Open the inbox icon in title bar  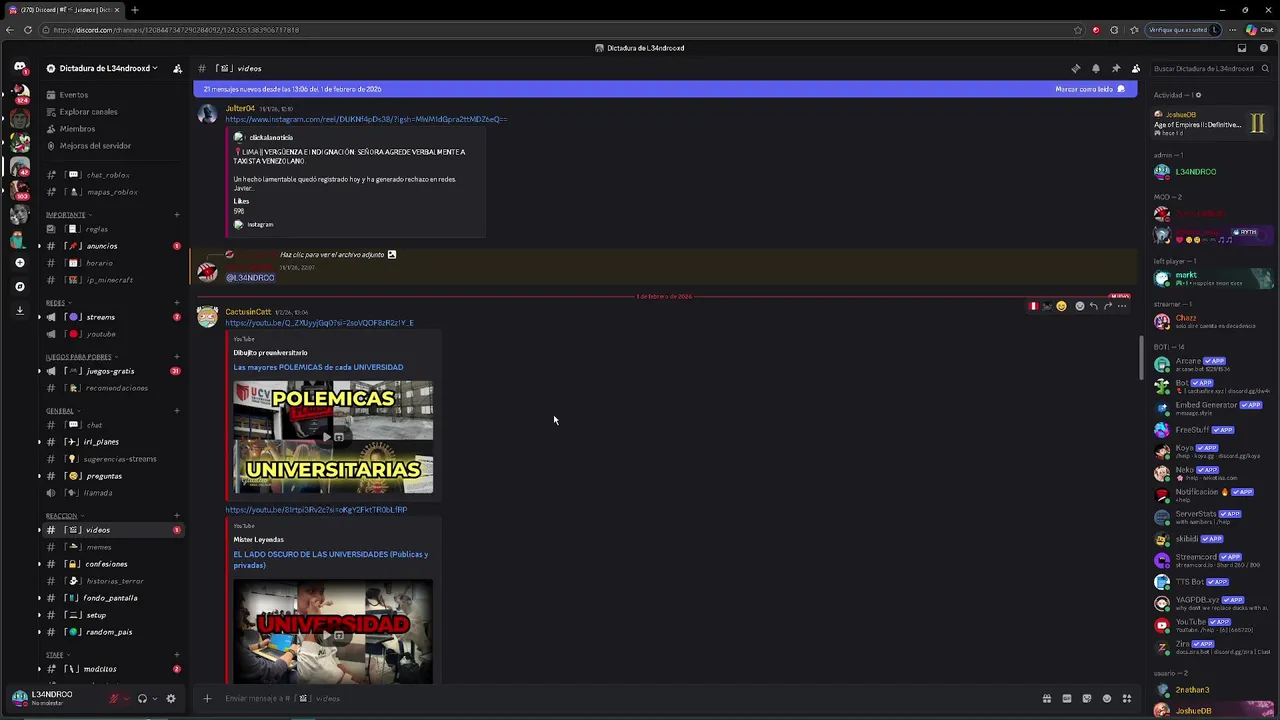[1242, 48]
